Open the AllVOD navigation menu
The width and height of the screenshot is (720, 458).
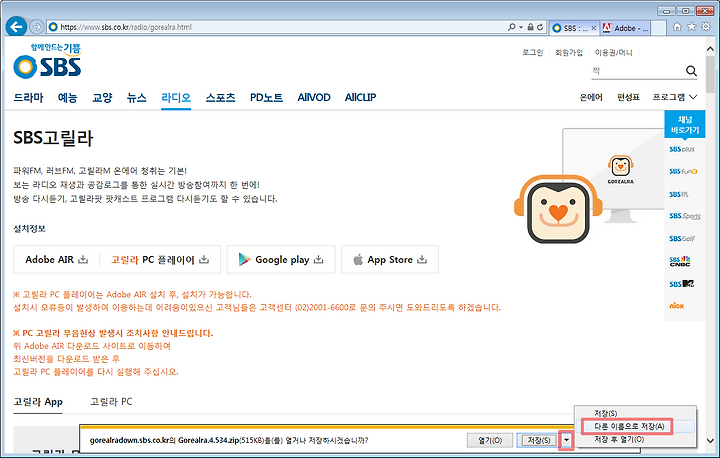tap(314, 97)
